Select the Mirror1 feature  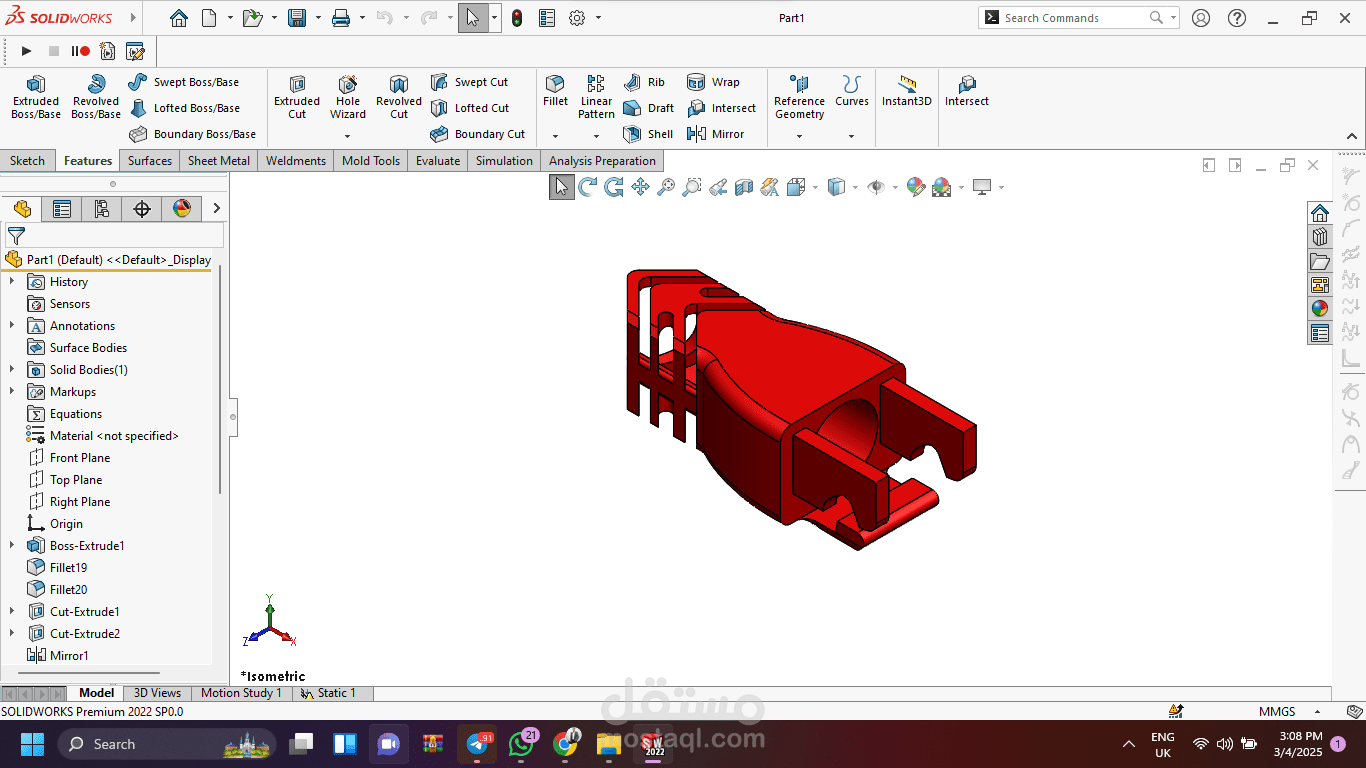click(x=69, y=656)
